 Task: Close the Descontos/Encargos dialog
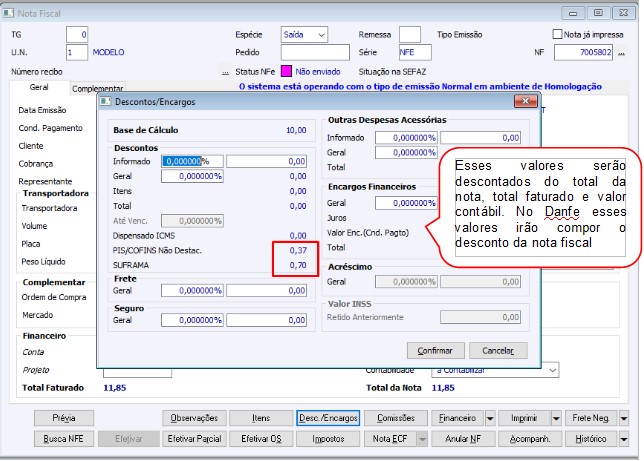[525, 101]
